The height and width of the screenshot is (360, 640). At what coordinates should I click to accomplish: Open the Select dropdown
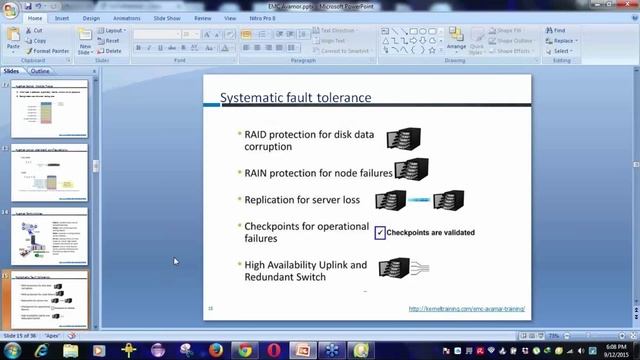click(x=560, y=51)
